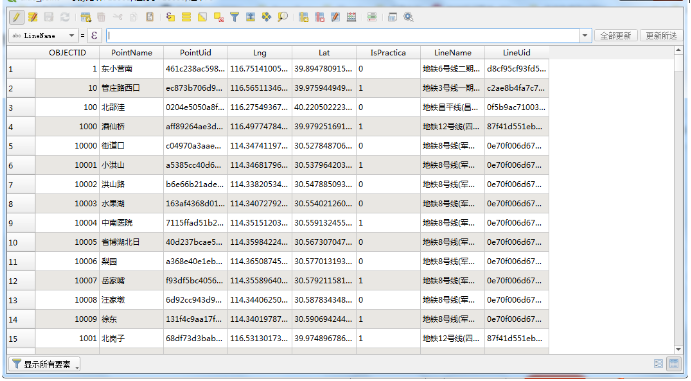
Task: Click the scrollbar up arrow
Action: pos(678,51)
